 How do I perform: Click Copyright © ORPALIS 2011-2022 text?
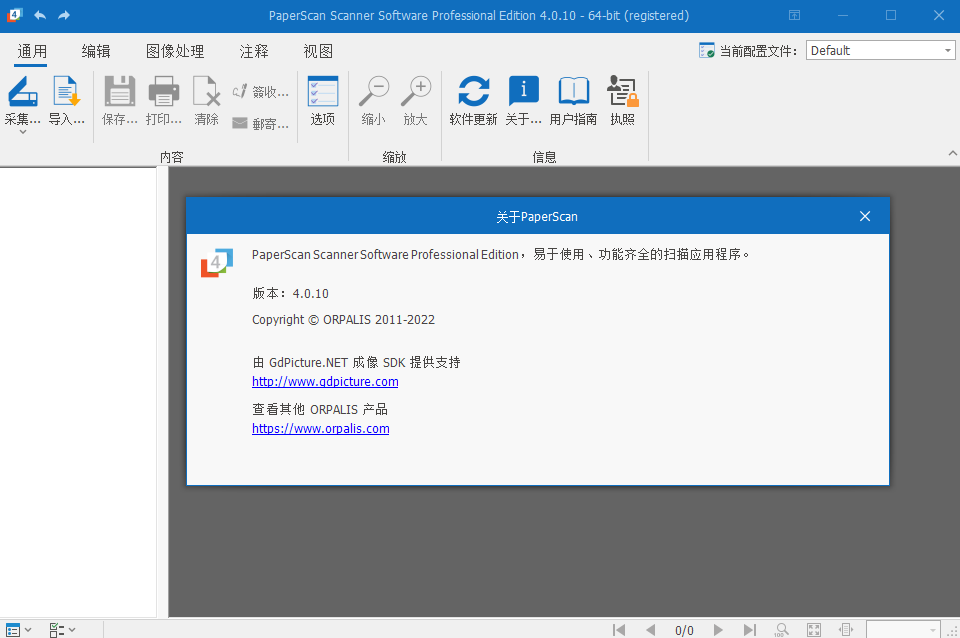click(x=343, y=320)
